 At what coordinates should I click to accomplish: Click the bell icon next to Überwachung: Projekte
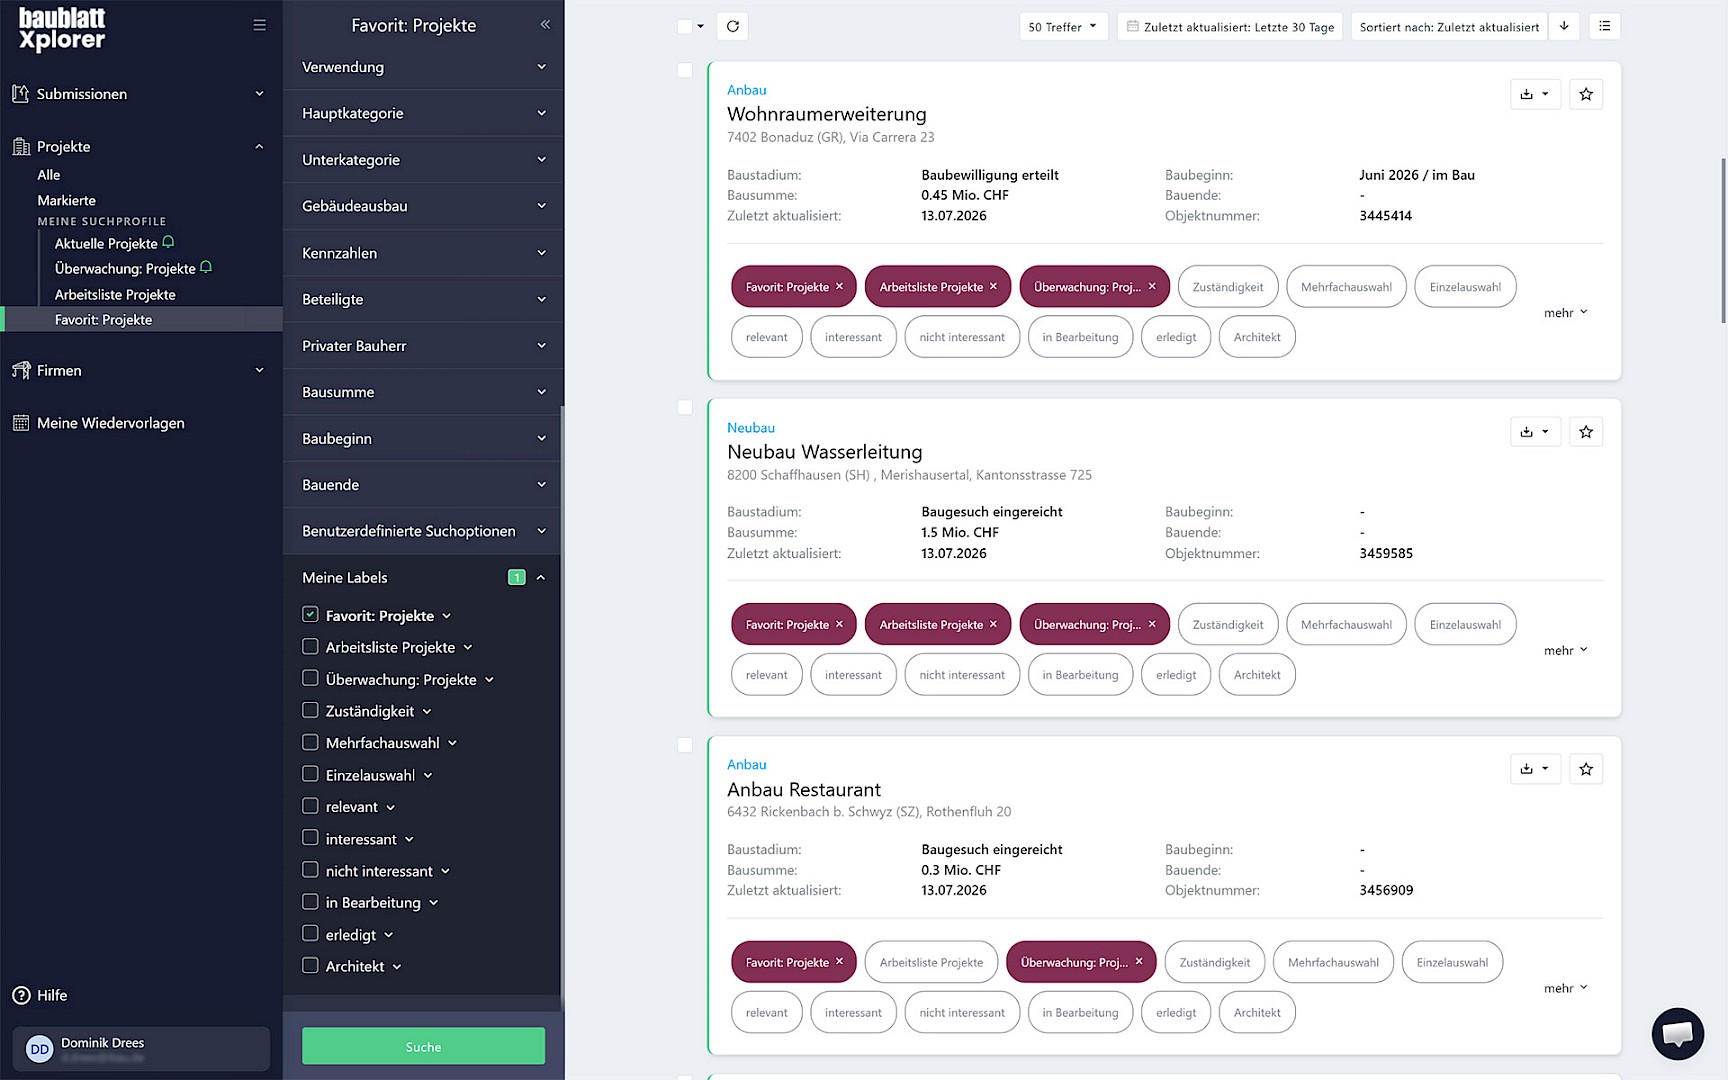(x=206, y=268)
